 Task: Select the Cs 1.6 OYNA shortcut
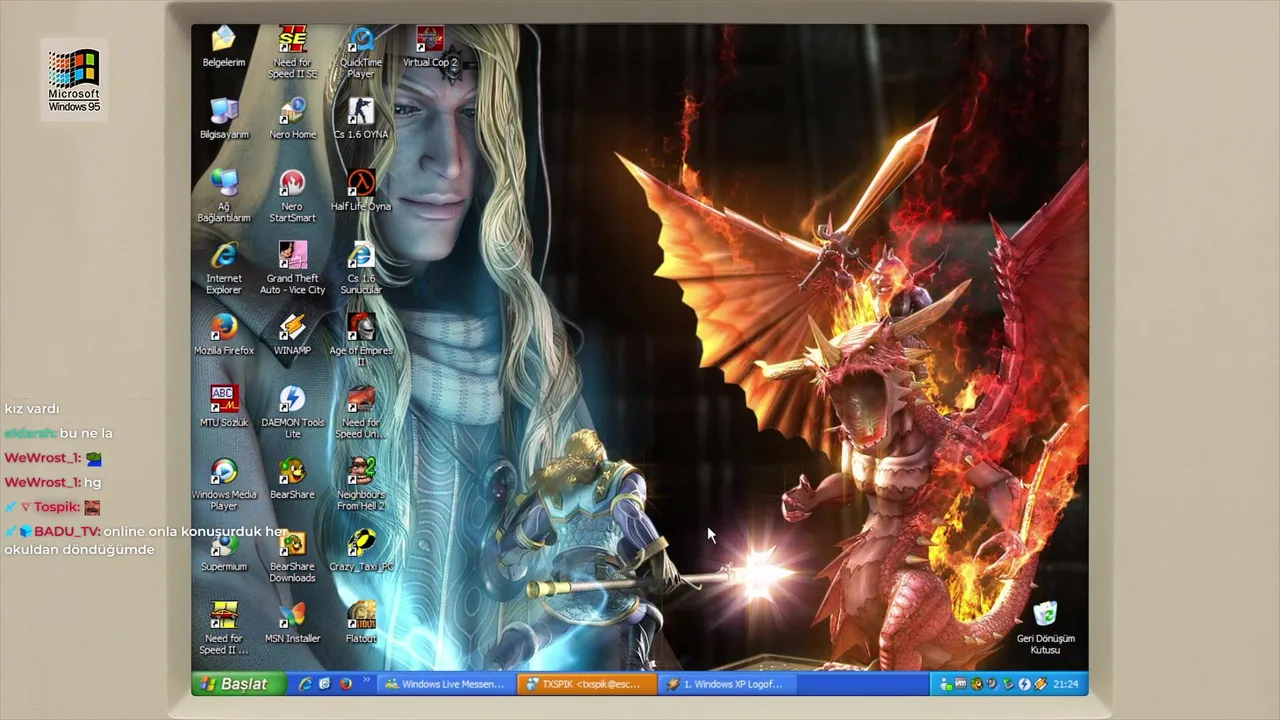pyautogui.click(x=361, y=120)
